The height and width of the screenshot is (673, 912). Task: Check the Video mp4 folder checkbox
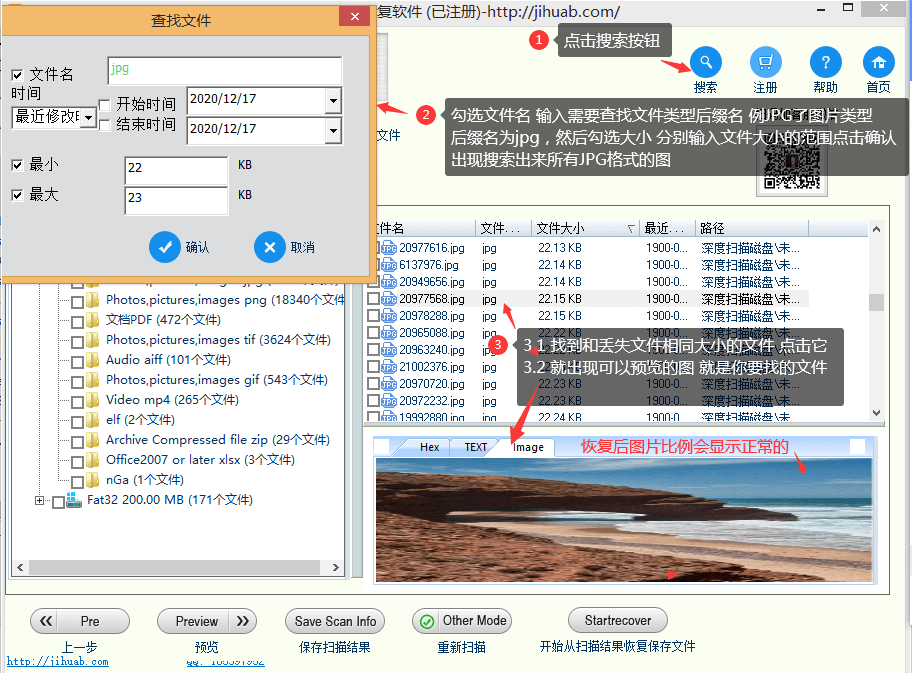pyautogui.click(x=76, y=400)
